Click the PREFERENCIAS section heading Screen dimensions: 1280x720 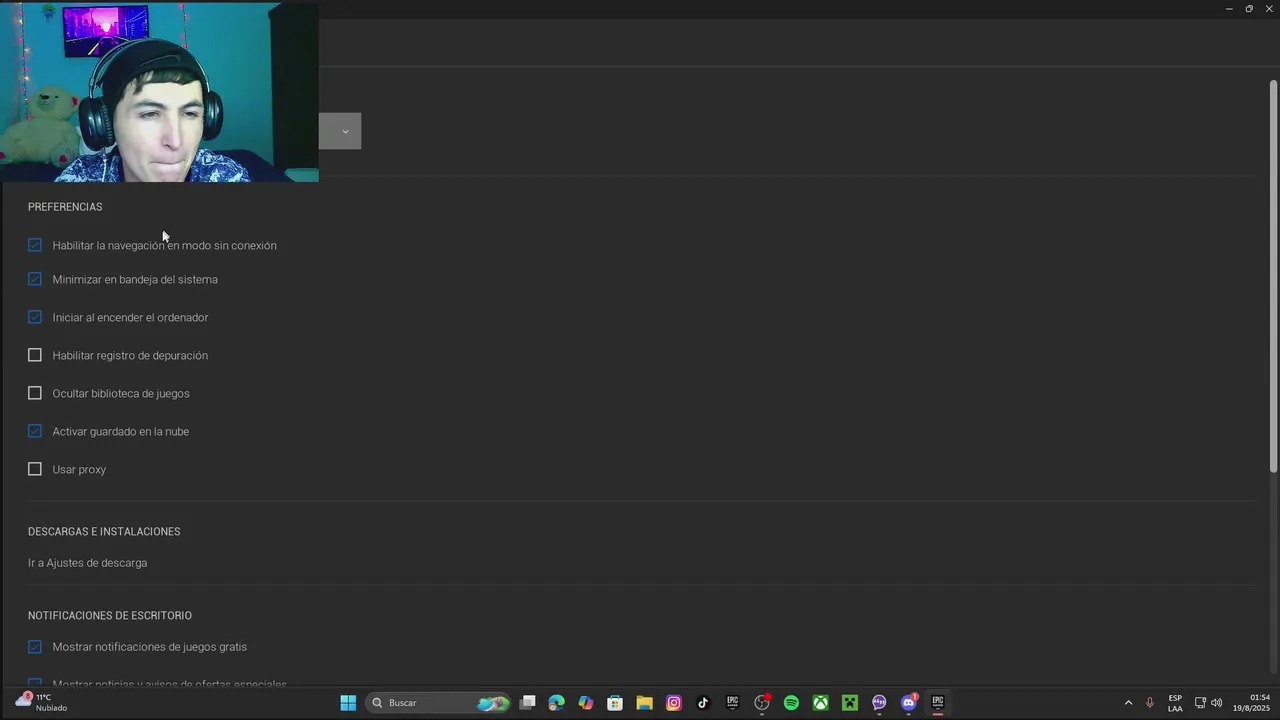tap(65, 207)
